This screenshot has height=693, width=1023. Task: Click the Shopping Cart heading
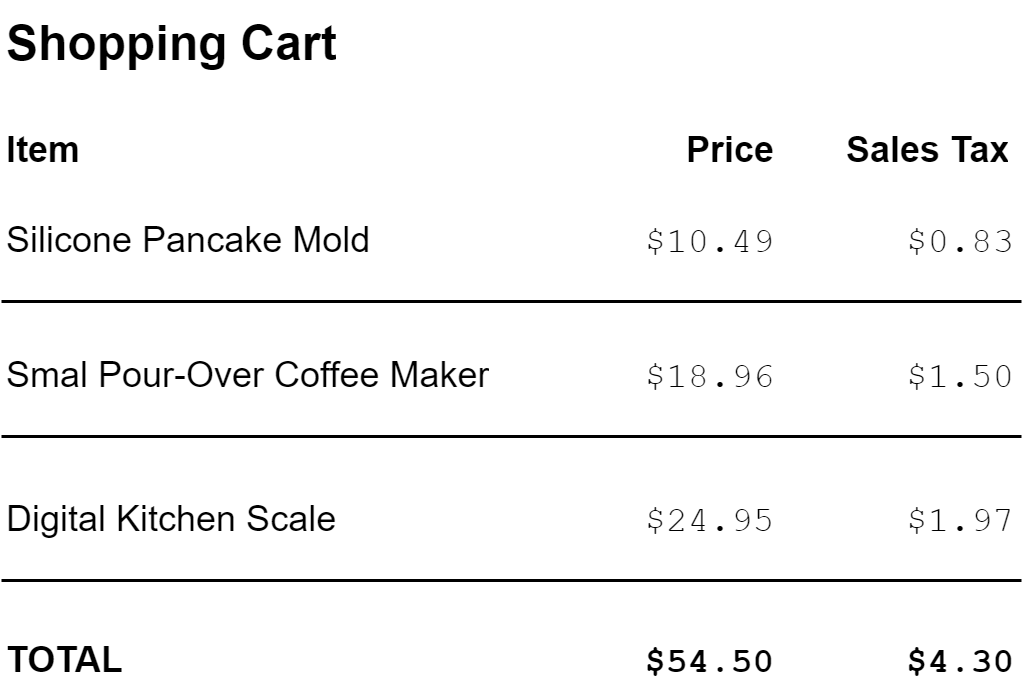[172, 45]
